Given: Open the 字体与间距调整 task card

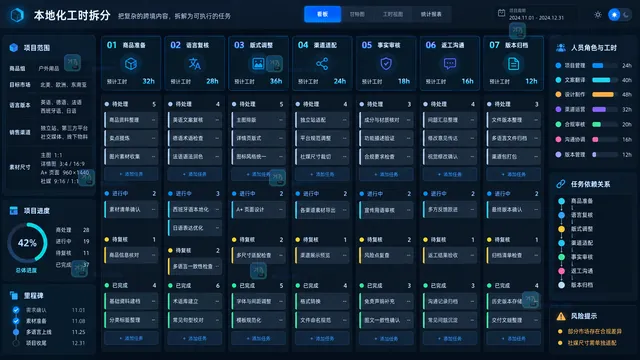Looking at the screenshot, I should [x=258, y=301].
